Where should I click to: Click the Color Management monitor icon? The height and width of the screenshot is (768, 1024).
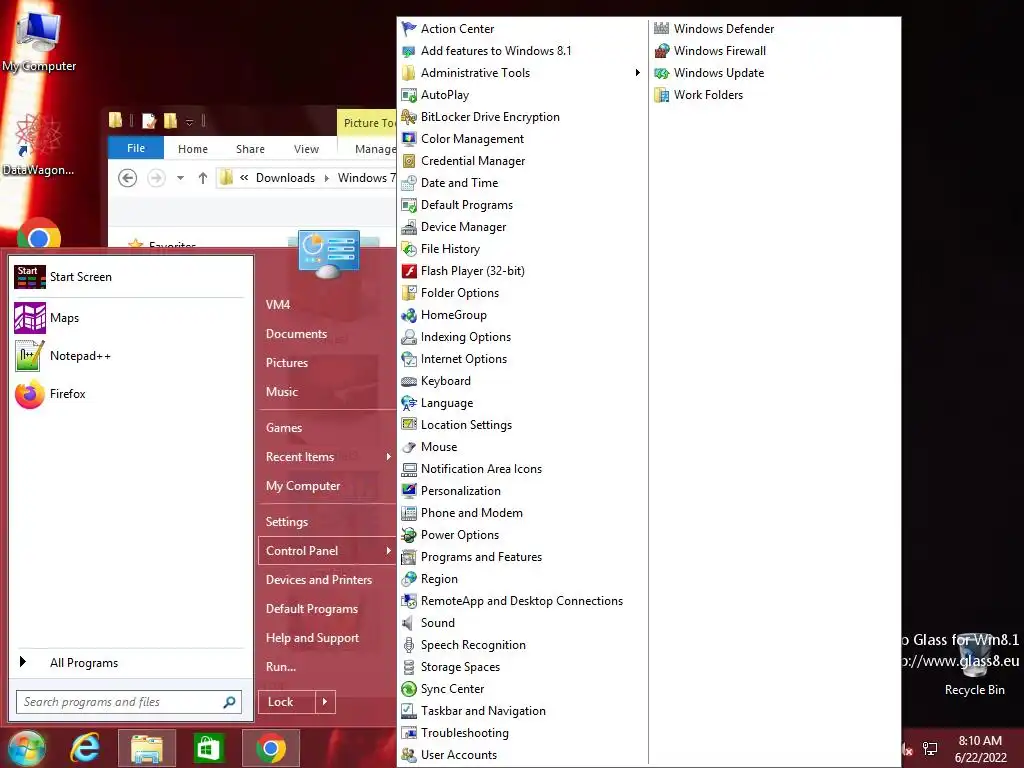point(409,139)
